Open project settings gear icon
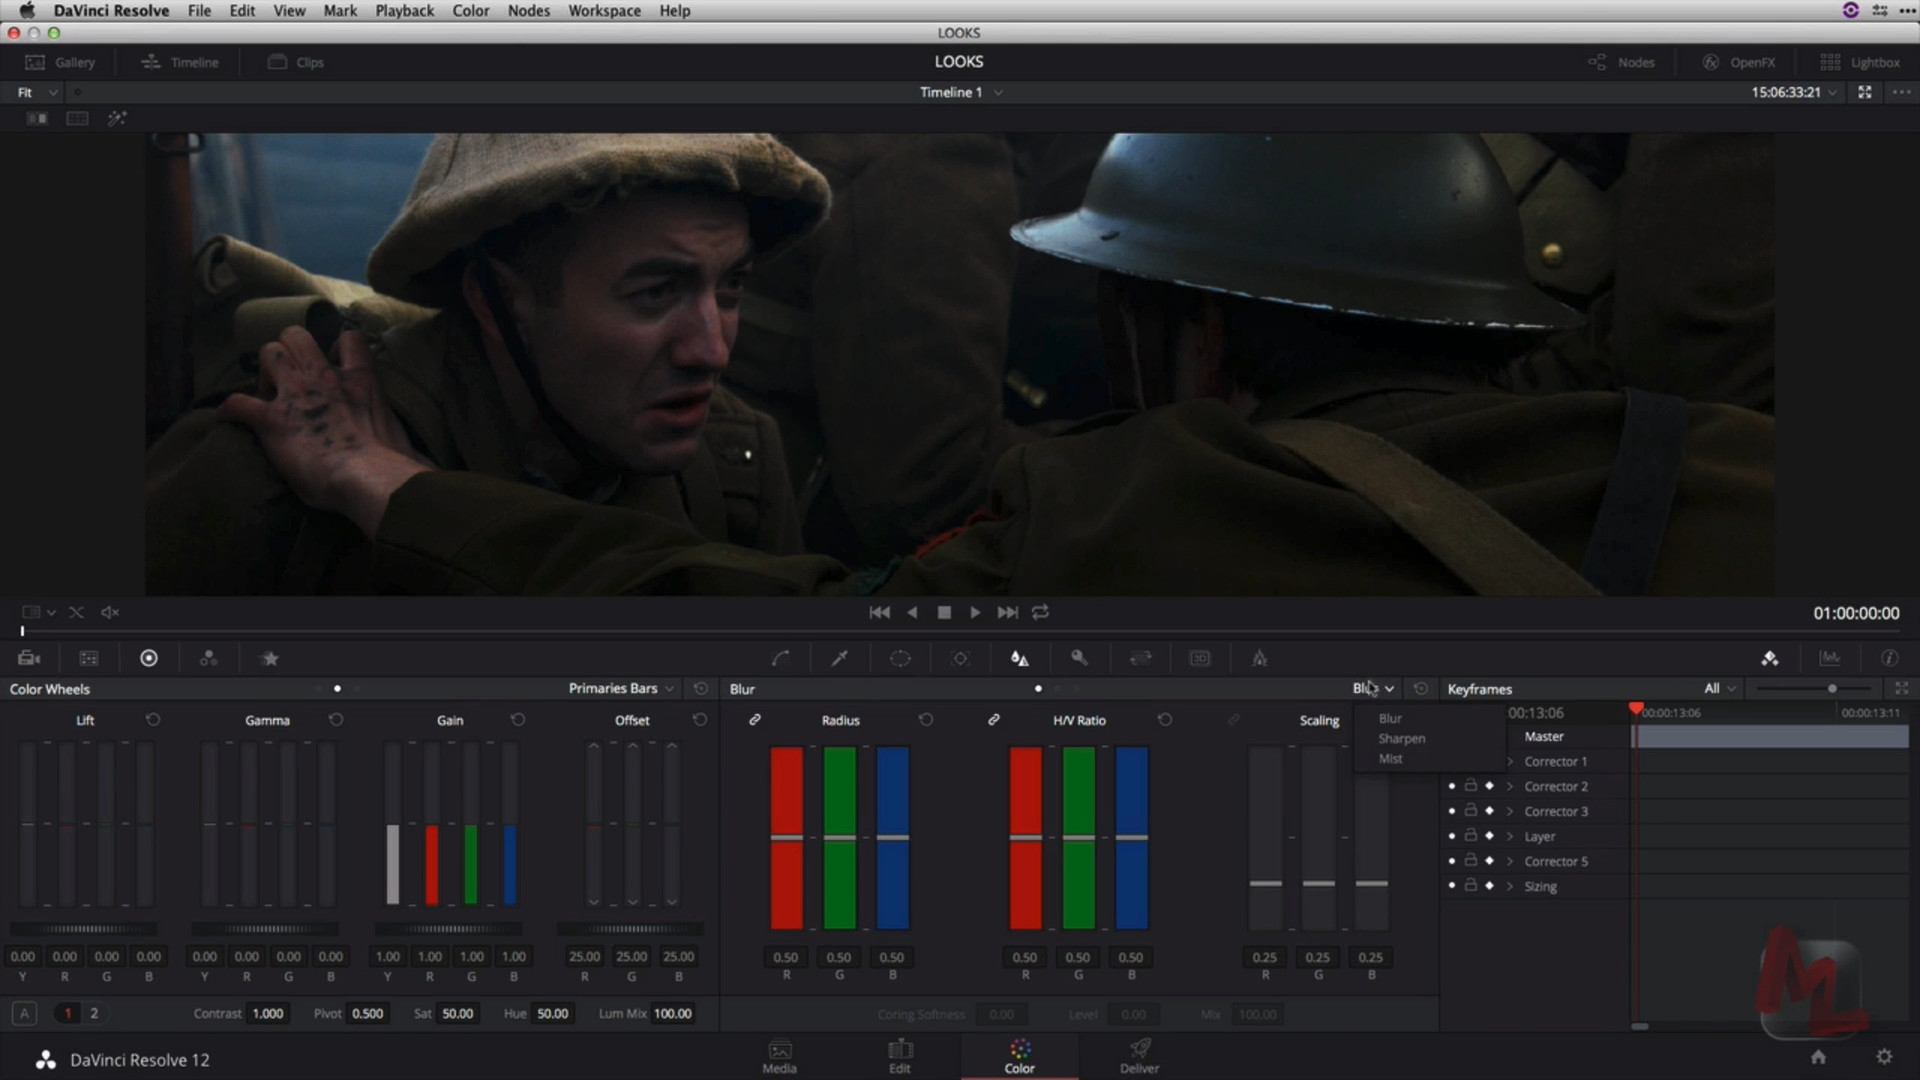Viewport: 1920px width, 1080px height. point(1884,1057)
